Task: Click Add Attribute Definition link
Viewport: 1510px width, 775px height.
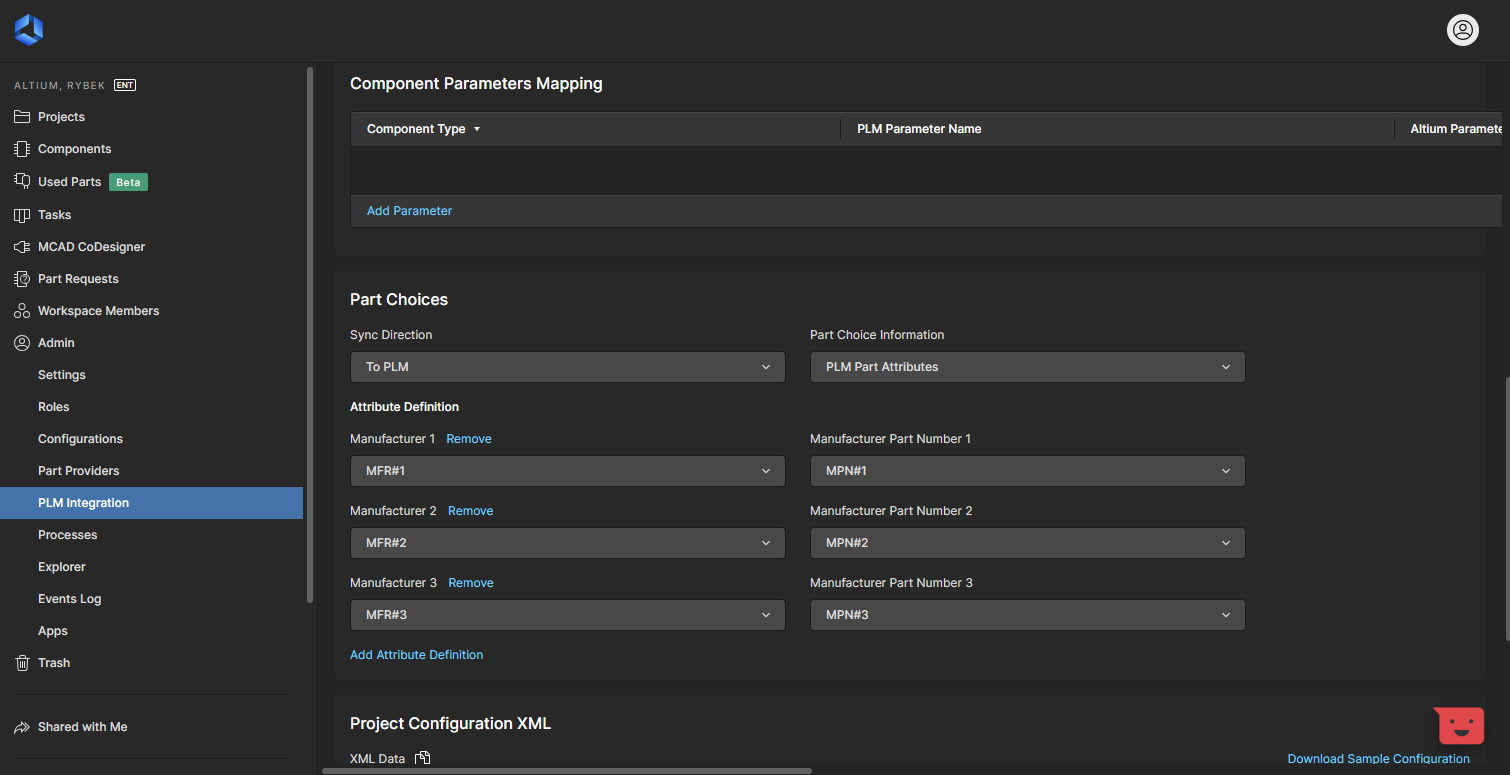Action: [416, 655]
